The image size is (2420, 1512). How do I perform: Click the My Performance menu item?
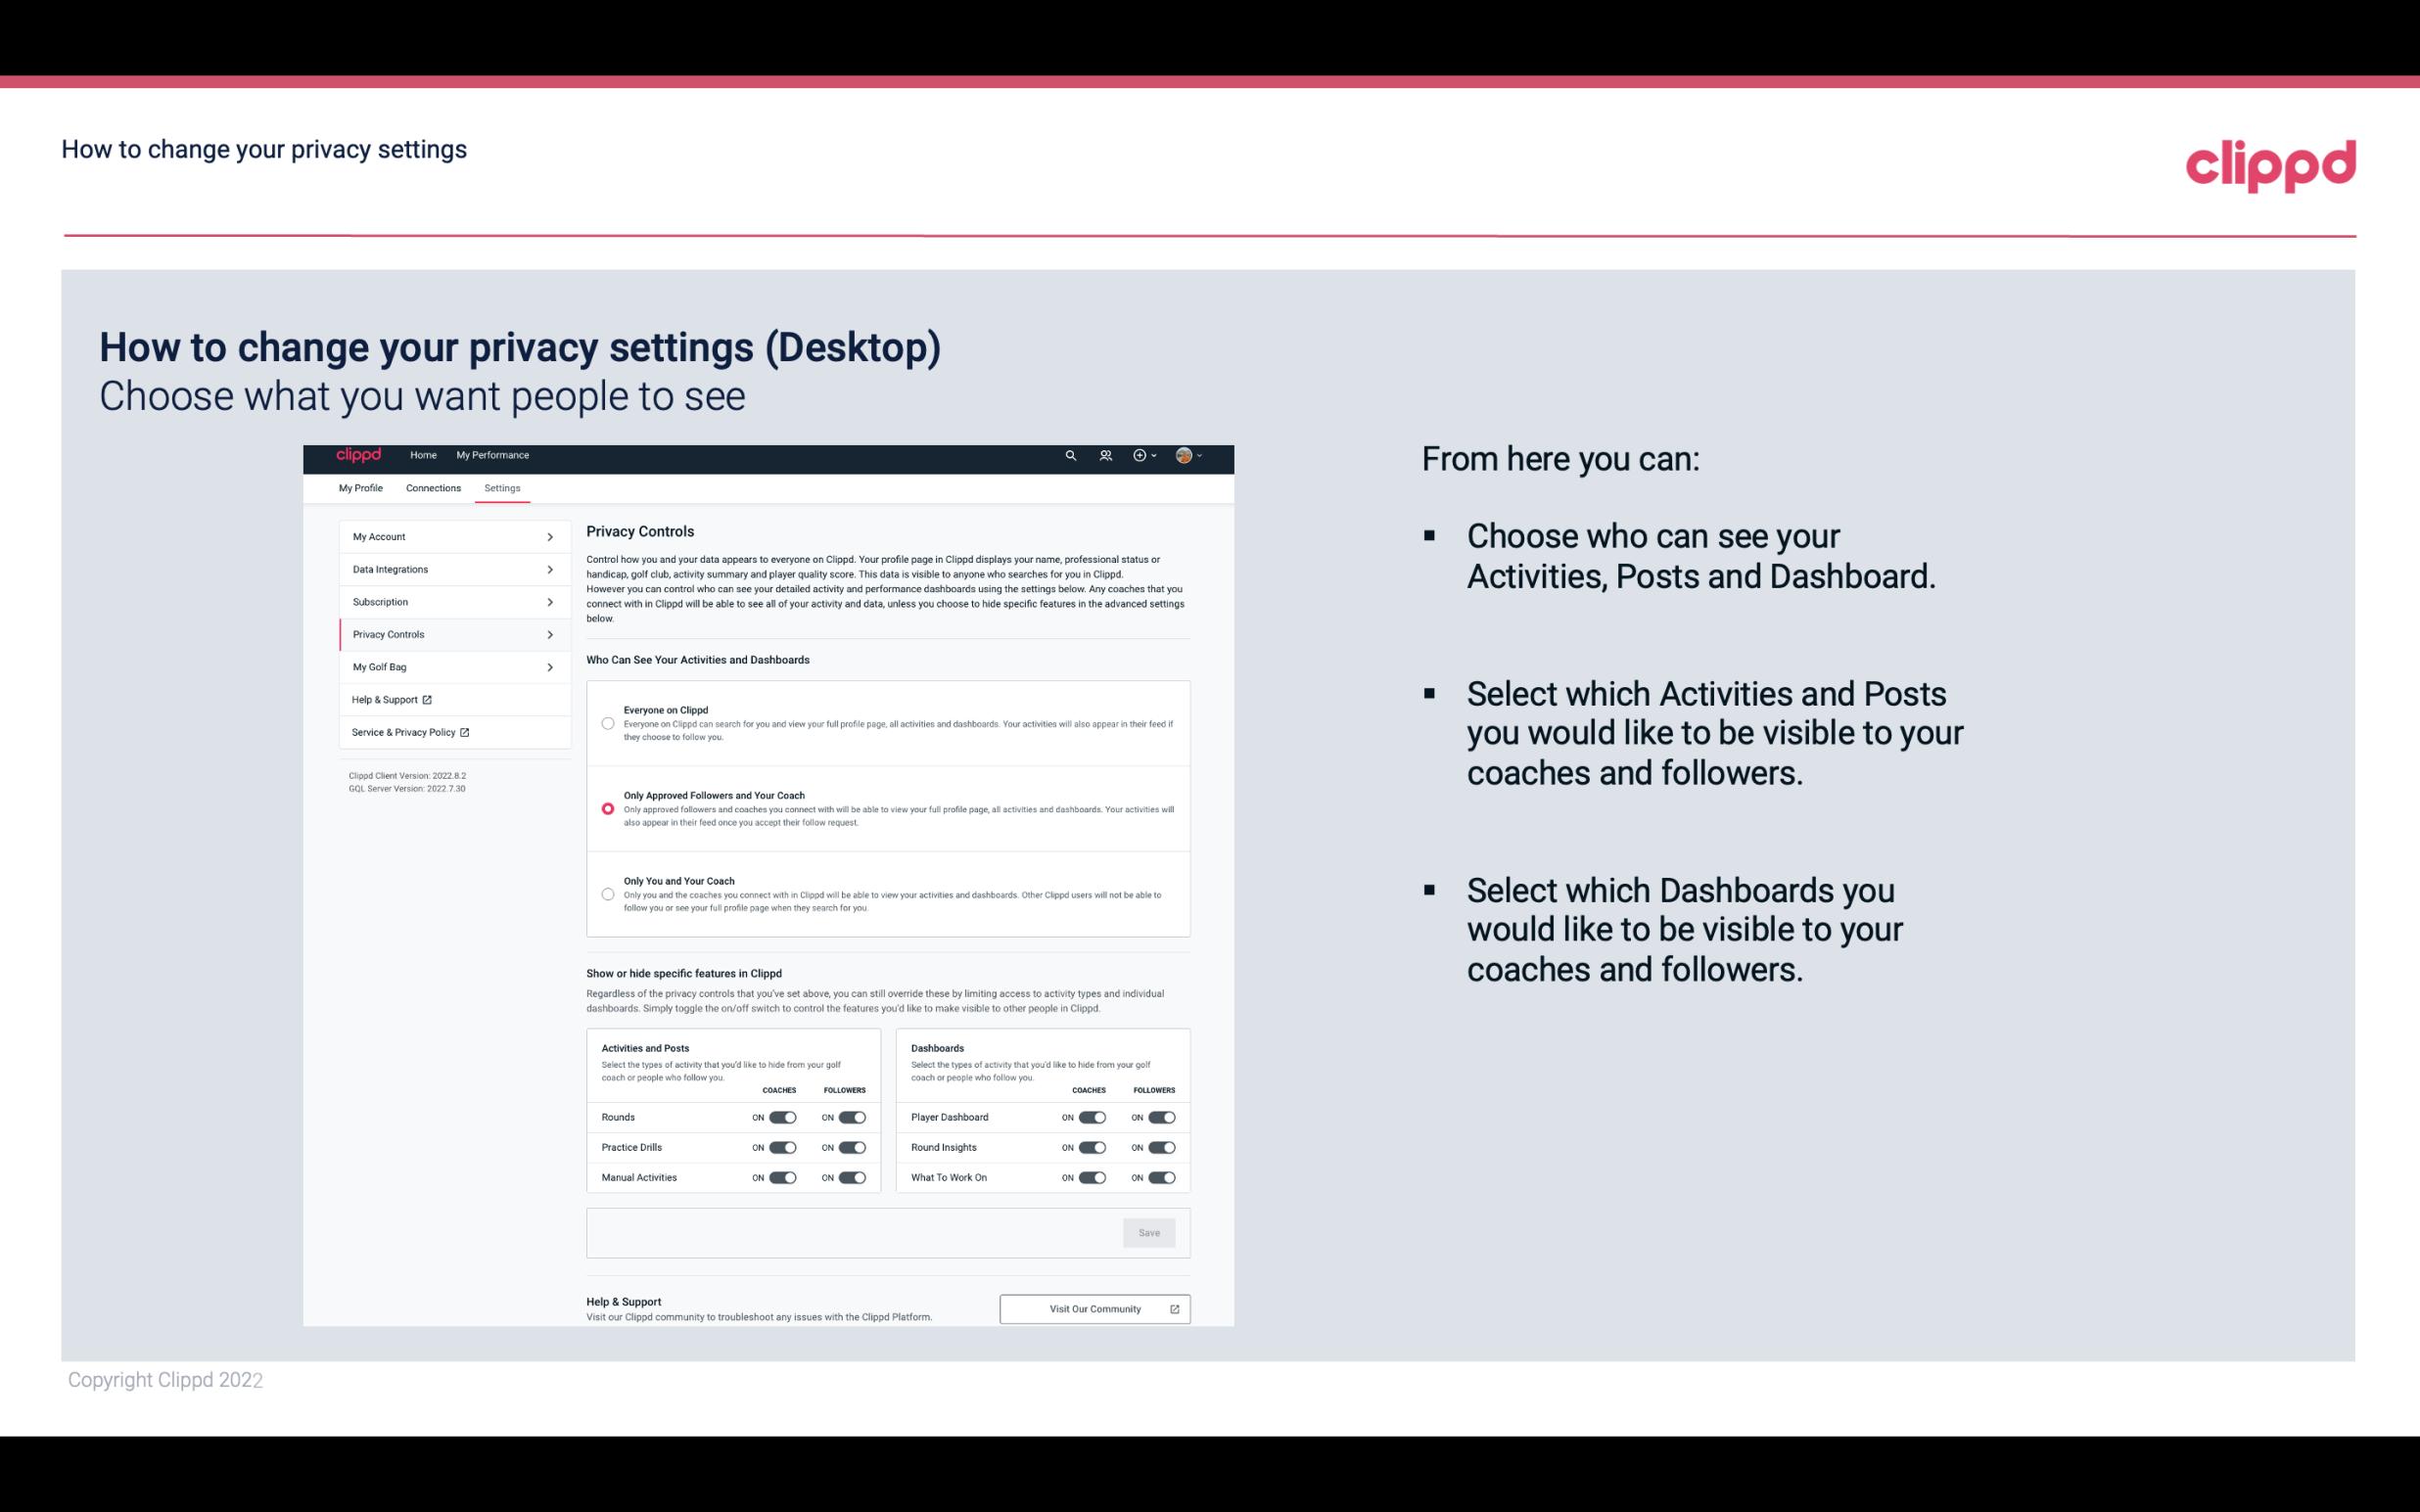(494, 455)
